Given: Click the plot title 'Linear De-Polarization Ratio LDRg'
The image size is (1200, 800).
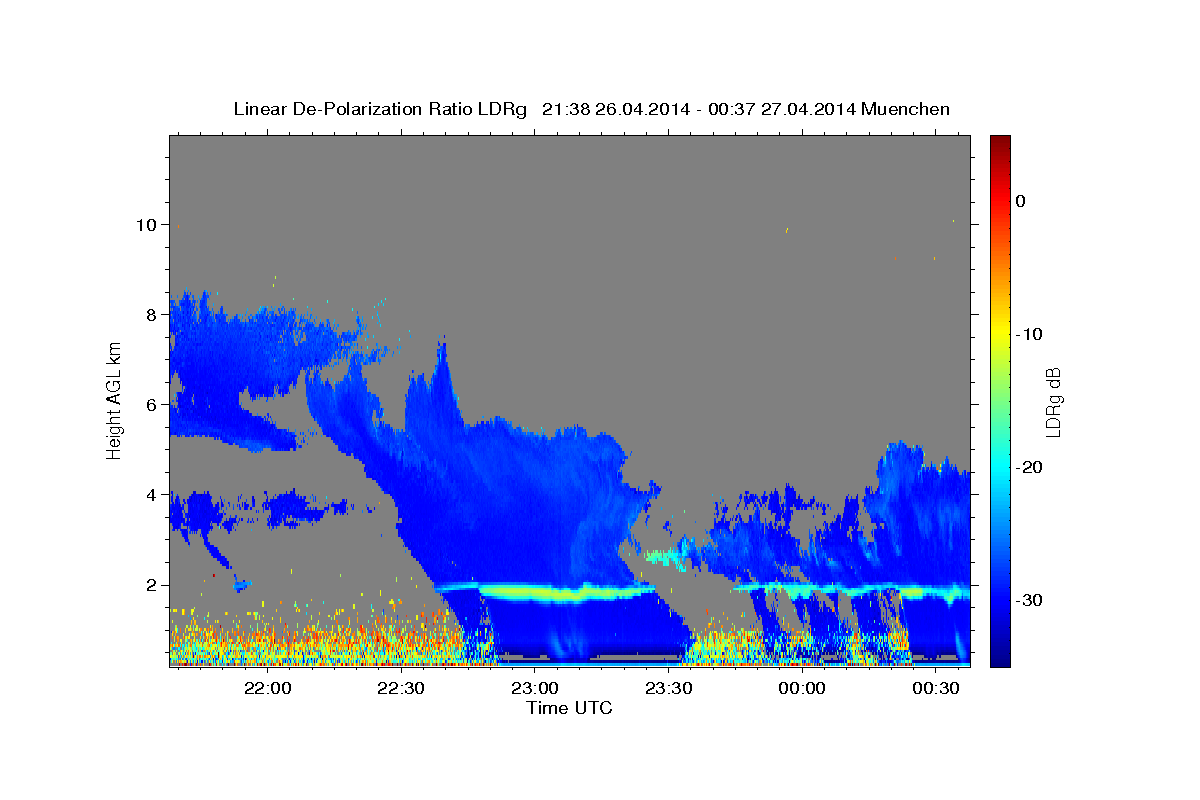Looking at the screenshot, I should 380,109.
